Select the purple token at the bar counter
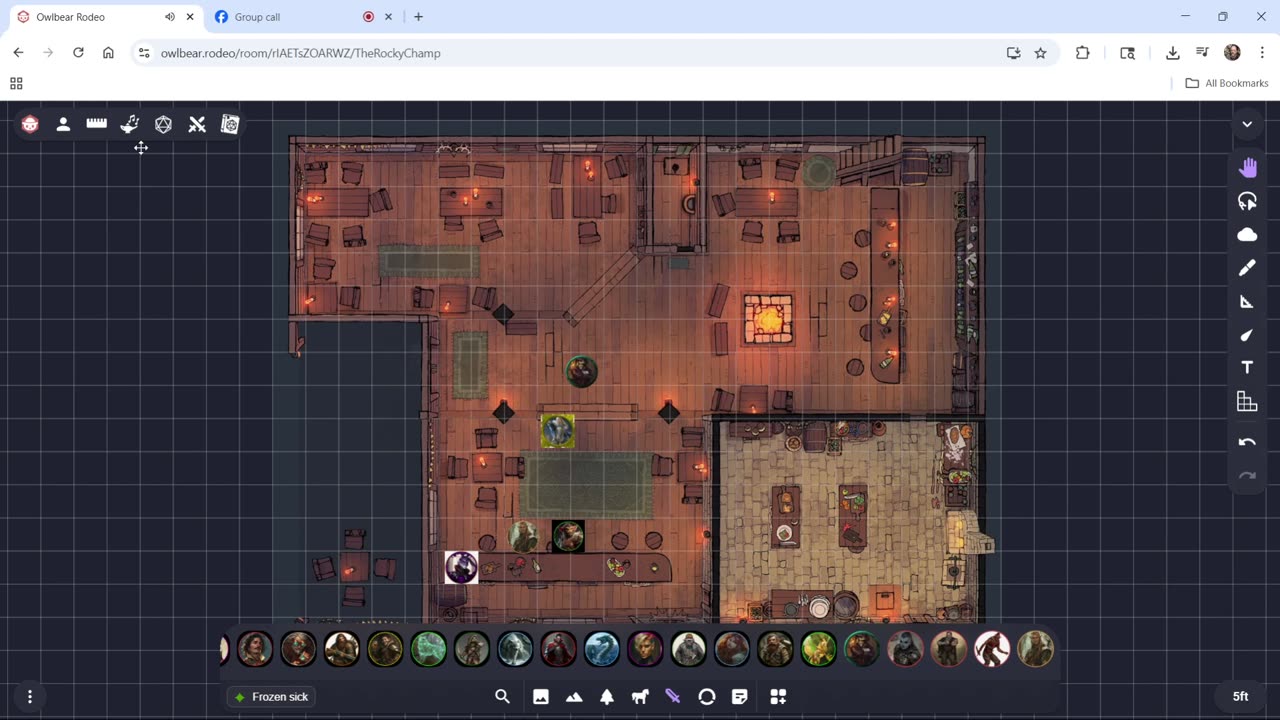 pyautogui.click(x=461, y=567)
